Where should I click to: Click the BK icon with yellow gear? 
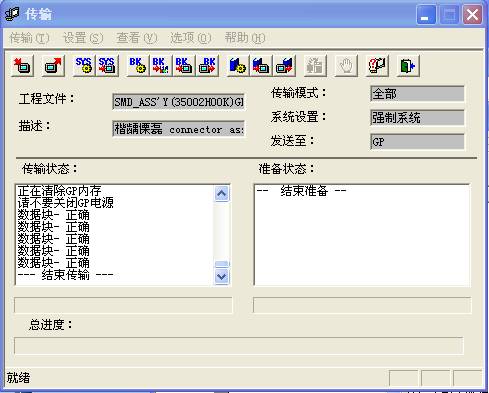[137, 65]
